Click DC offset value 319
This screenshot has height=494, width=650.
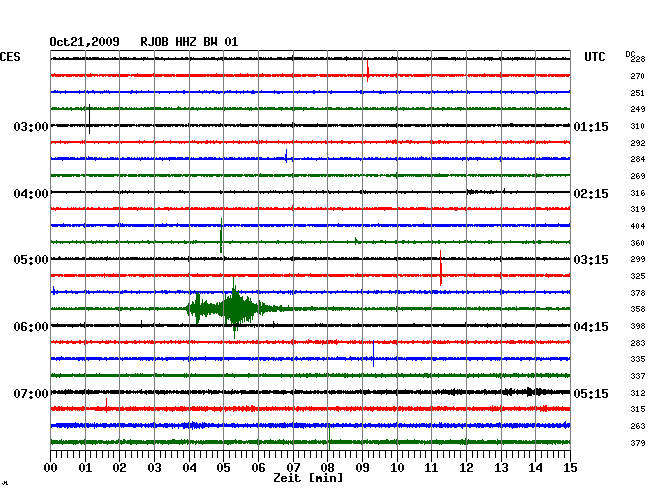click(638, 209)
